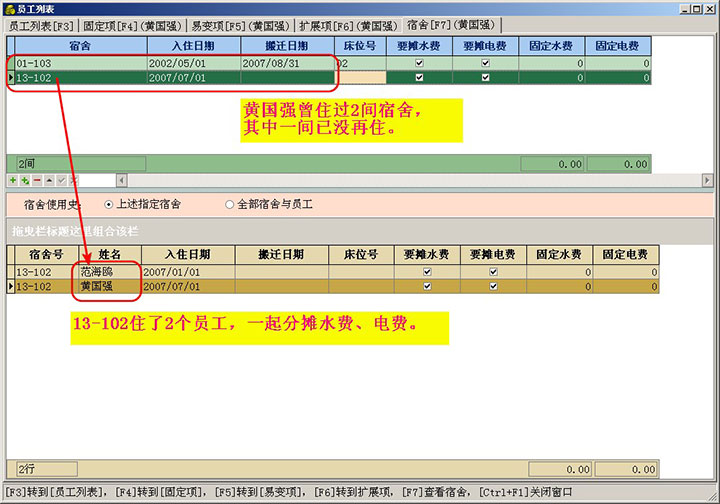This screenshot has height=504, width=720.
Task: Click the 床位号 cell of the 13-102 row
Action: [358, 77]
